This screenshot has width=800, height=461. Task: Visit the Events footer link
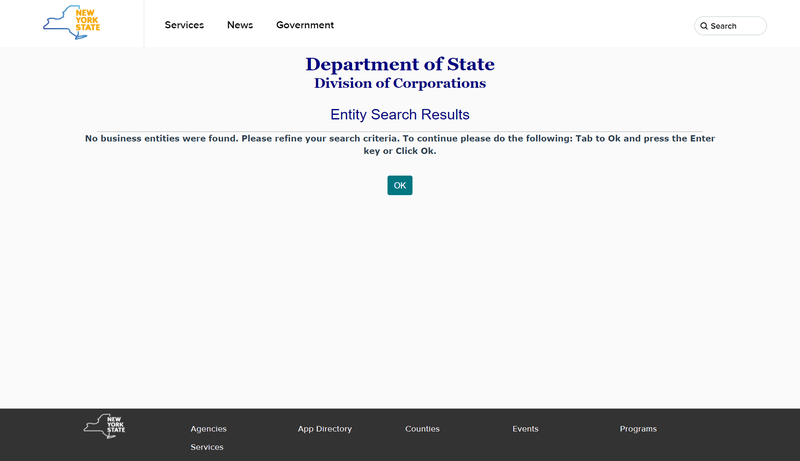[x=525, y=429]
